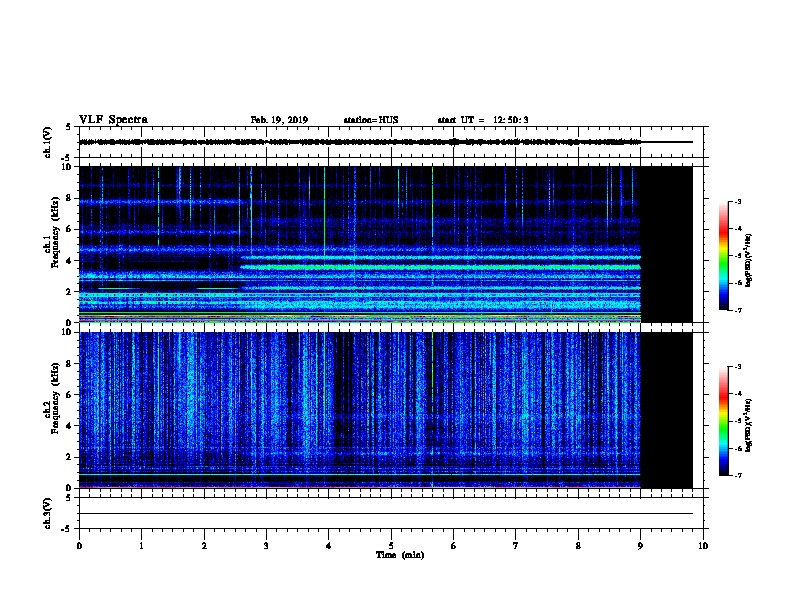
Task: Click the ch.2 "Frequency (kHz)" axis label
Action: (x=55, y=398)
